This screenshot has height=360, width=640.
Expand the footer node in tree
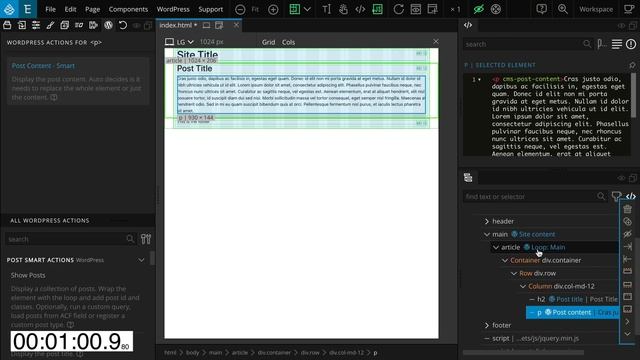[x=487, y=325]
